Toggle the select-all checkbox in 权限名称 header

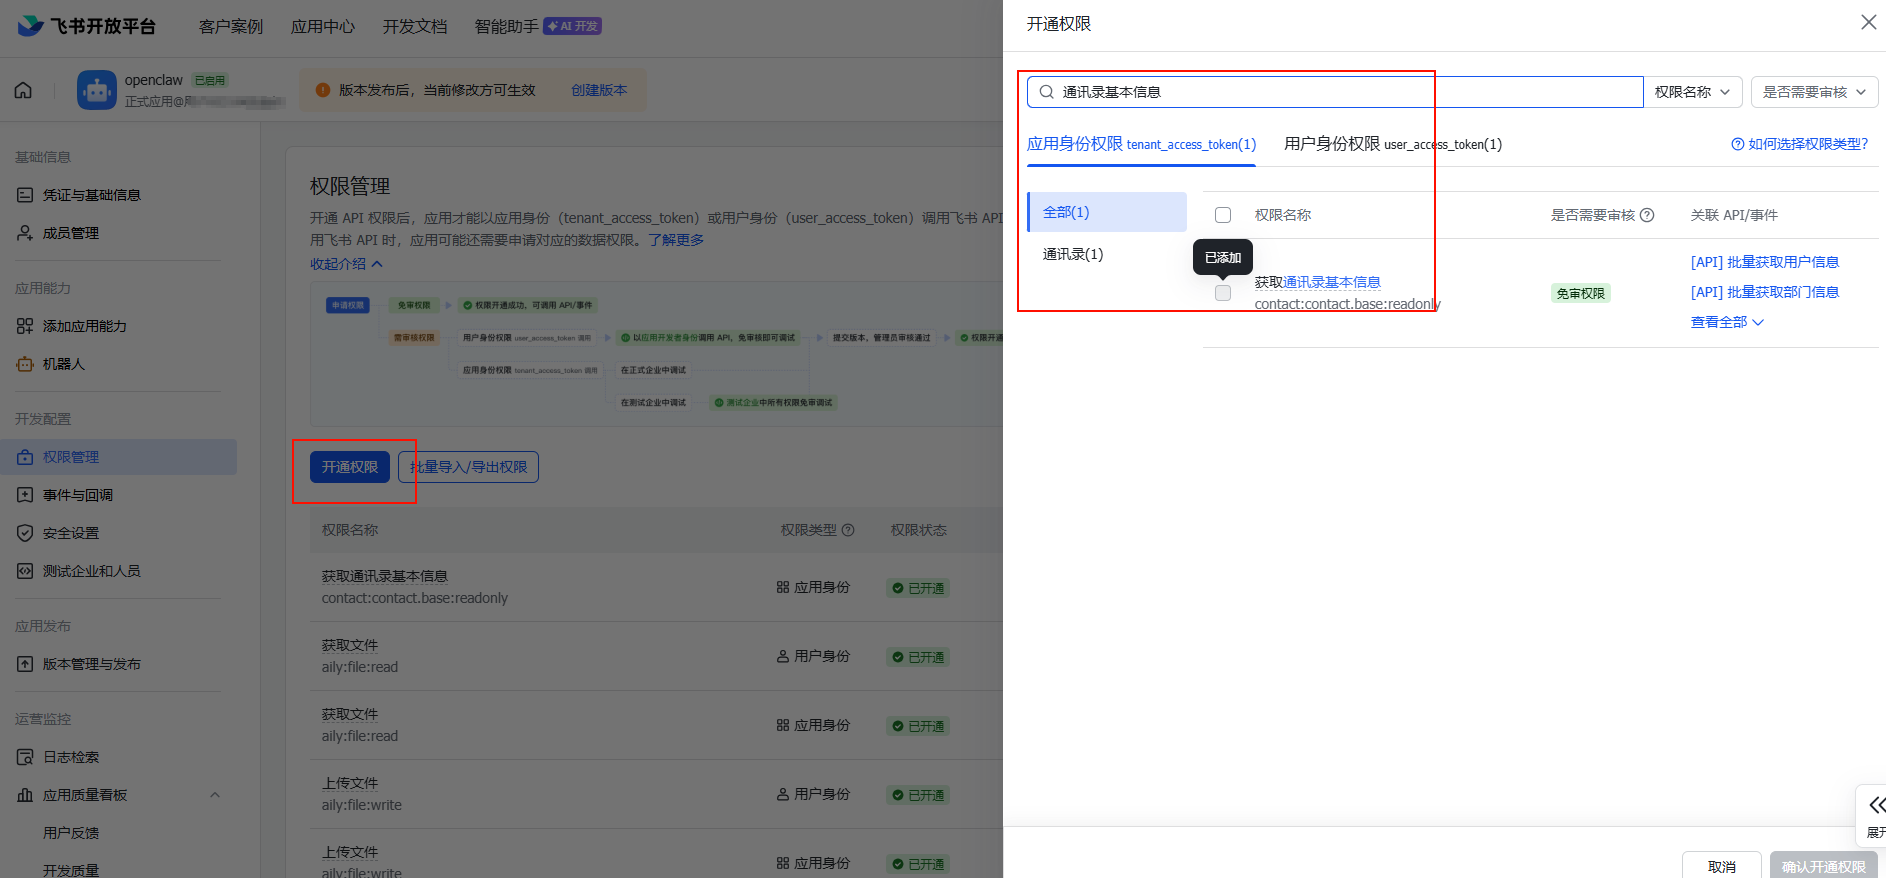pos(1222,215)
